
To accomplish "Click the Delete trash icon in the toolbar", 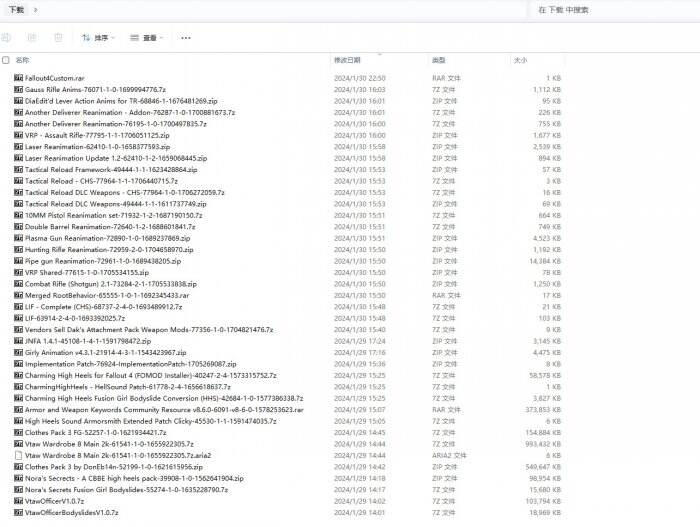I will tap(58, 38).
